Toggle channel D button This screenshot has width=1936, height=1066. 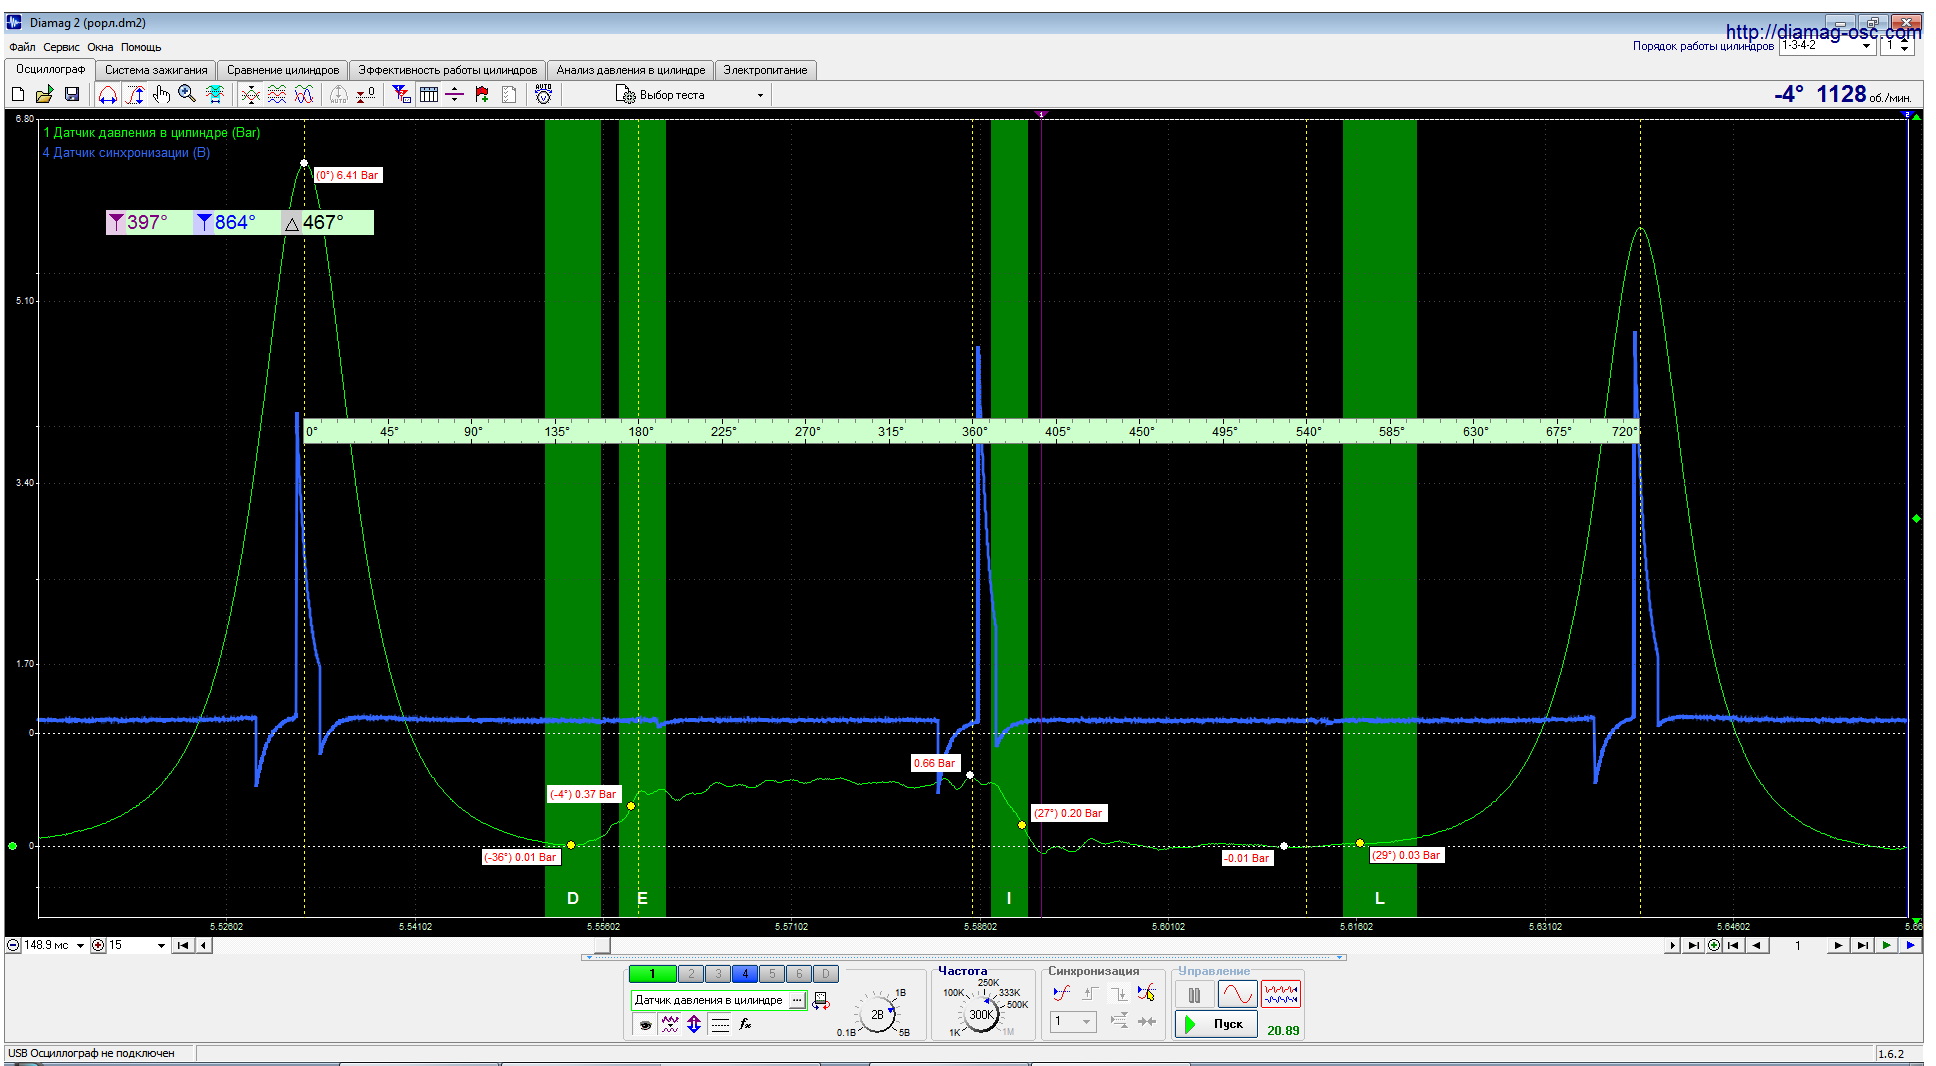826,974
